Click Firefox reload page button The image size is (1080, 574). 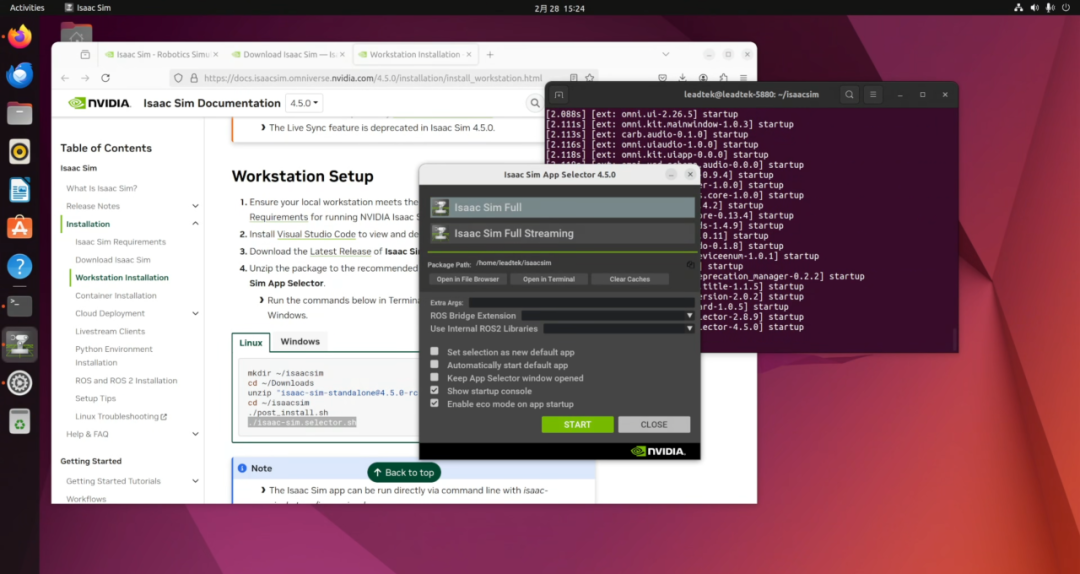pos(105,78)
